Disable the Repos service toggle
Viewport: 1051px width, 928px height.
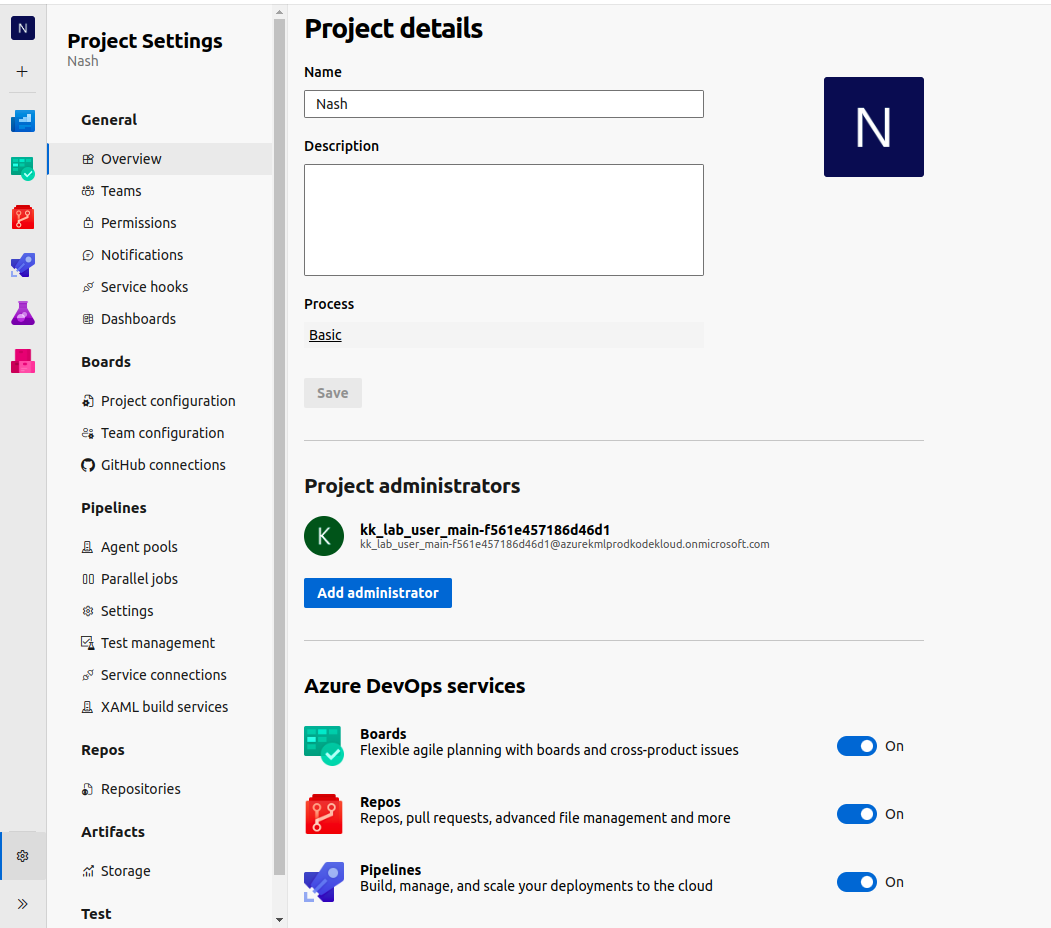(856, 814)
